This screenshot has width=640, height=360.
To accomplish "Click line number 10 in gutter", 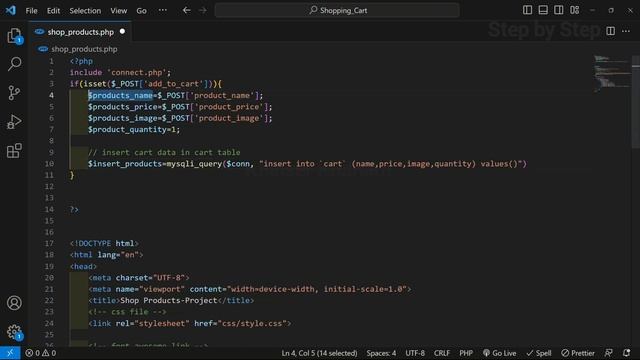I will 49,164.
